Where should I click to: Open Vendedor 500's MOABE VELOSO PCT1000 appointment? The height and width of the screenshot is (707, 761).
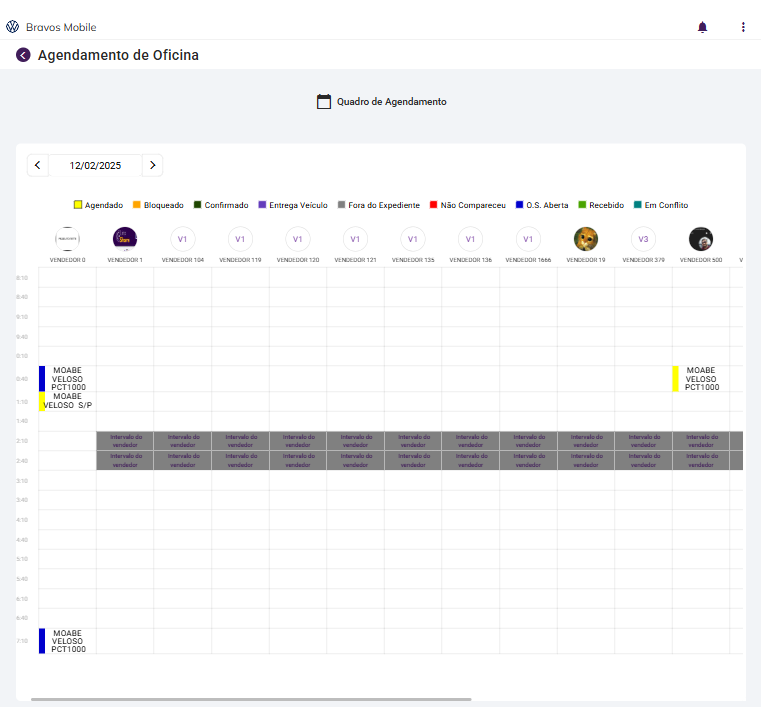click(x=701, y=378)
